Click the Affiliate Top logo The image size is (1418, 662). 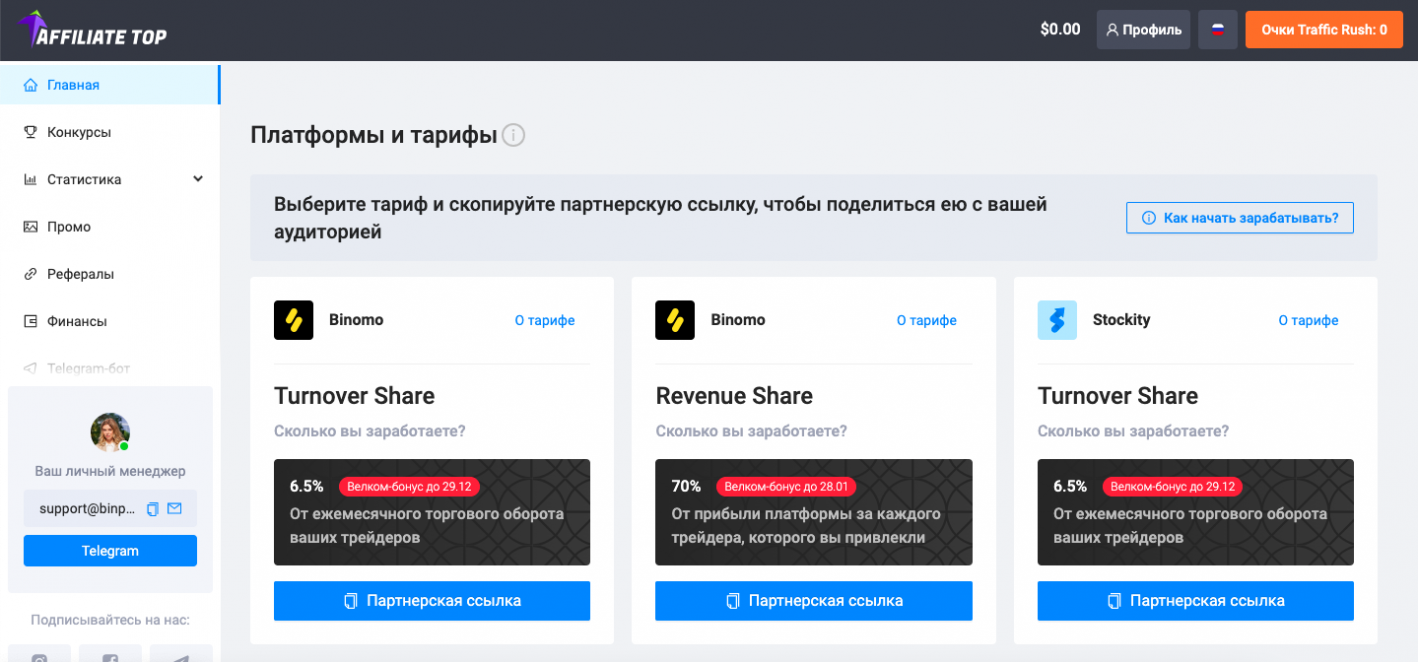[x=92, y=30]
